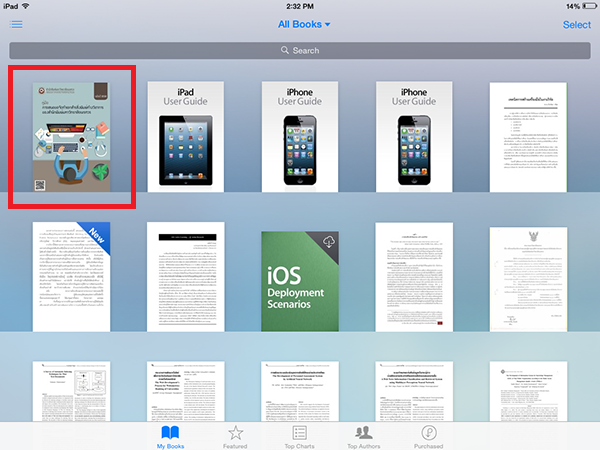600x450 pixels.
Task: Open the My Books tab
Action: click(x=170, y=437)
